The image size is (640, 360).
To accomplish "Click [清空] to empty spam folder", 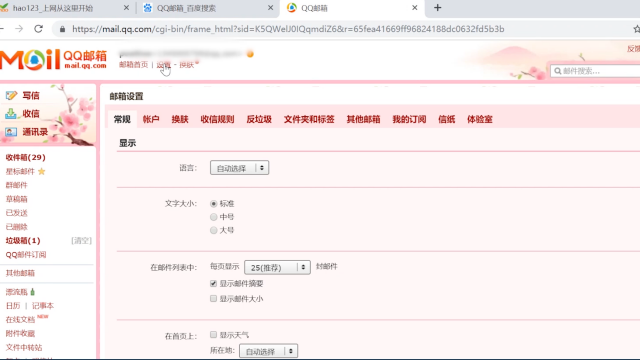I will [81, 241].
